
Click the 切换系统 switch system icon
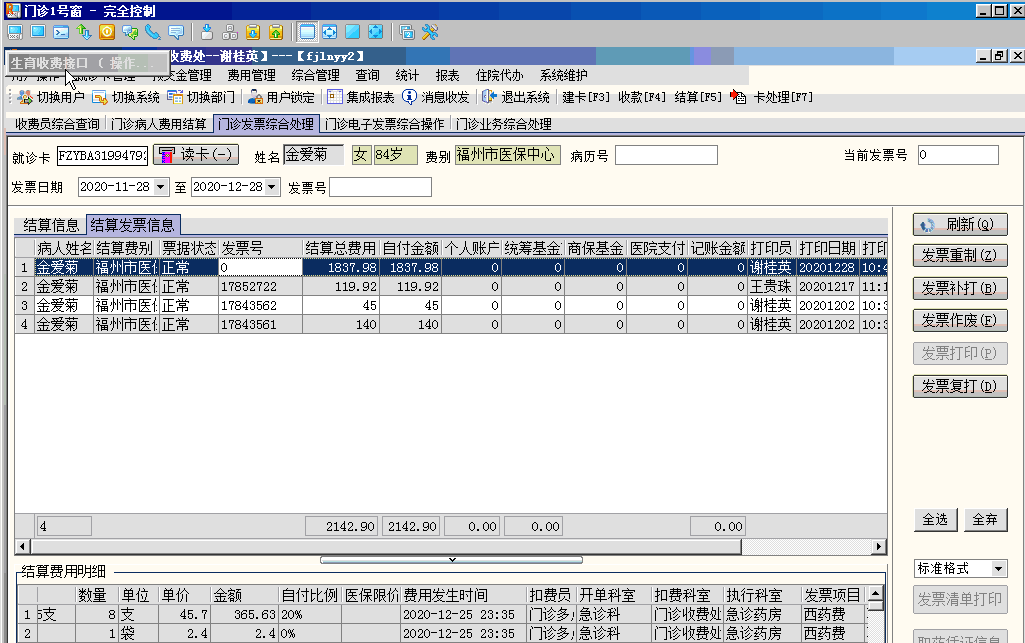pos(99,97)
